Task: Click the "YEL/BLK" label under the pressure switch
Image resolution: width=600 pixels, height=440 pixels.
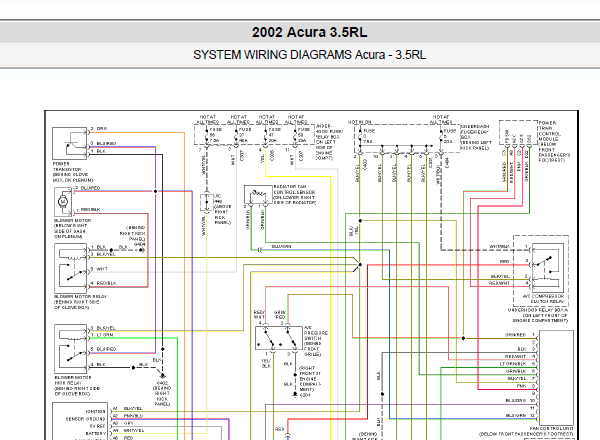Action: pyautogui.click(x=266, y=363)
